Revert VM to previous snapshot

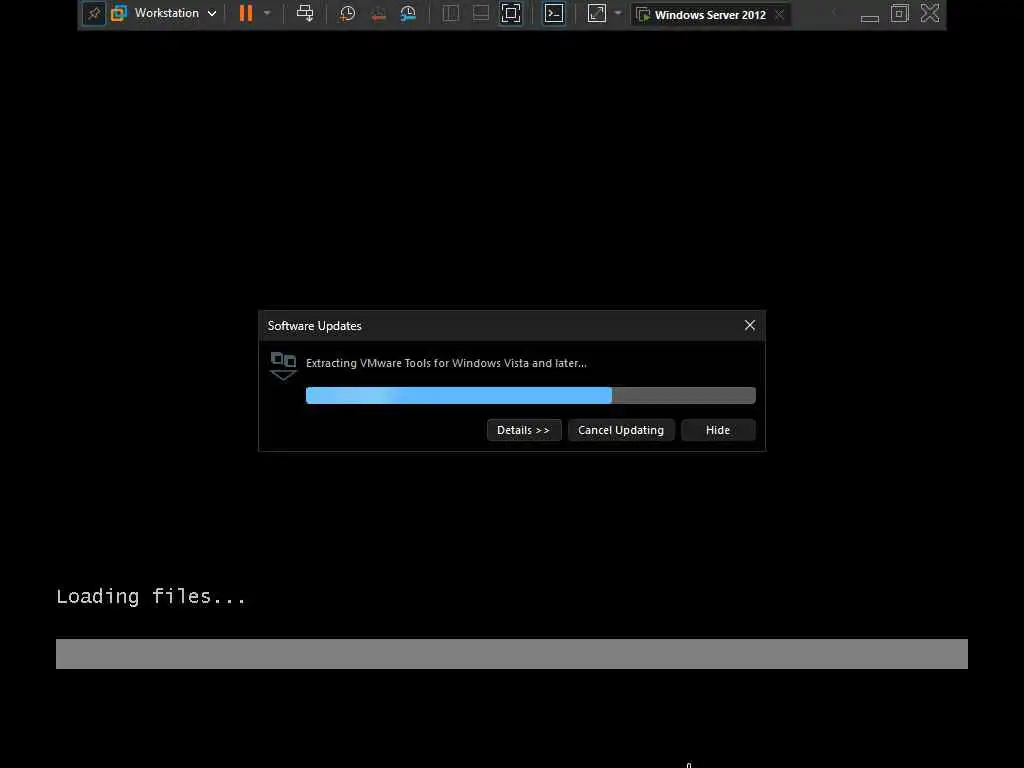(x=378, y=13)
